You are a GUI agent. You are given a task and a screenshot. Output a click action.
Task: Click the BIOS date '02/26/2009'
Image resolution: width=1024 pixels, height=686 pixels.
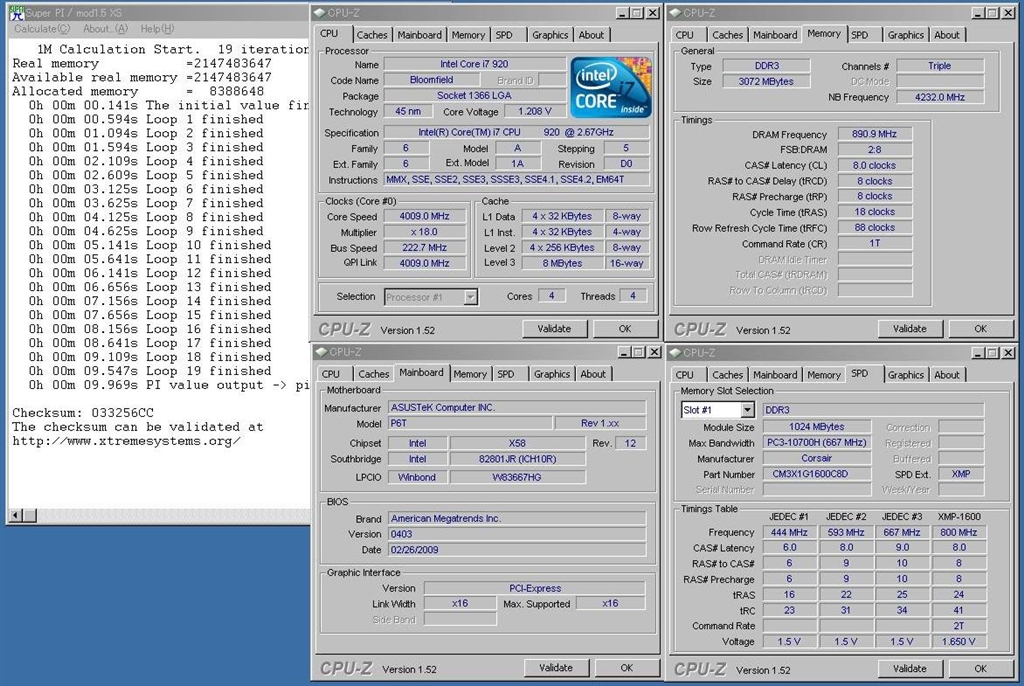[x=517, y=549]
